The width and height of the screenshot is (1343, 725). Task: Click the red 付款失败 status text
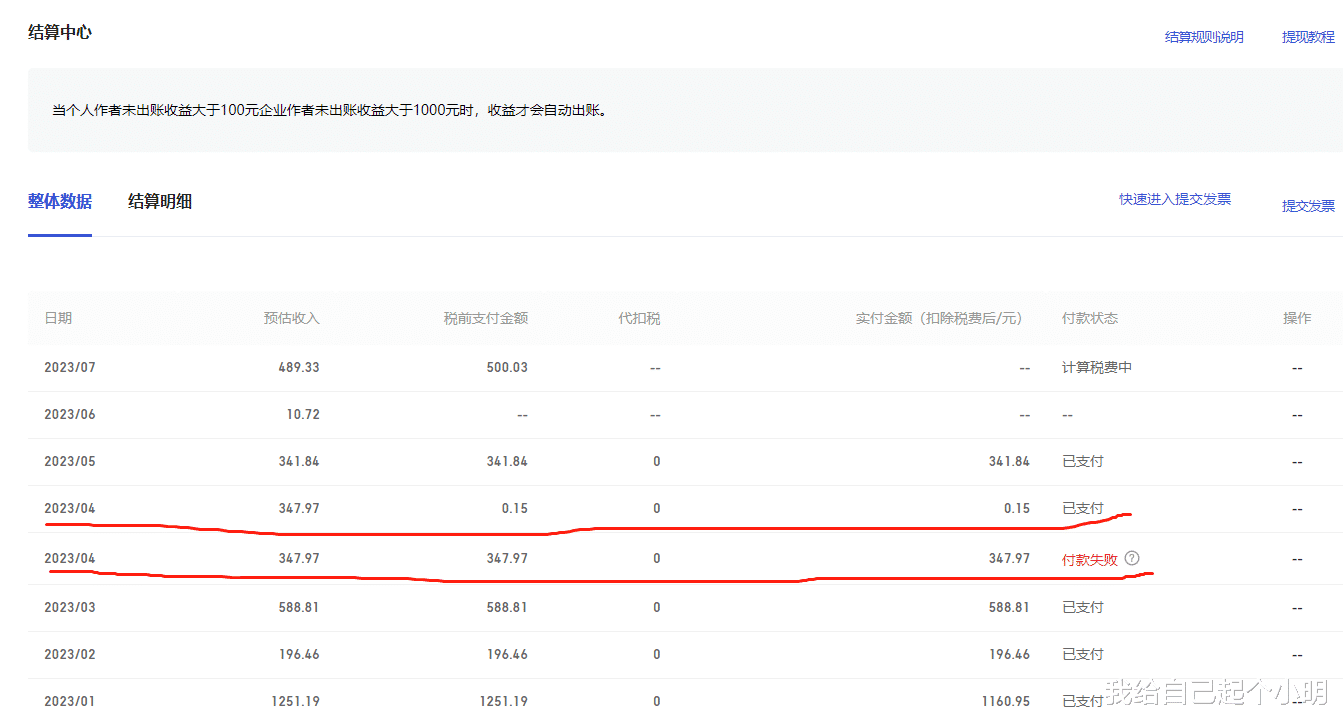click(x=1090, y=559)
